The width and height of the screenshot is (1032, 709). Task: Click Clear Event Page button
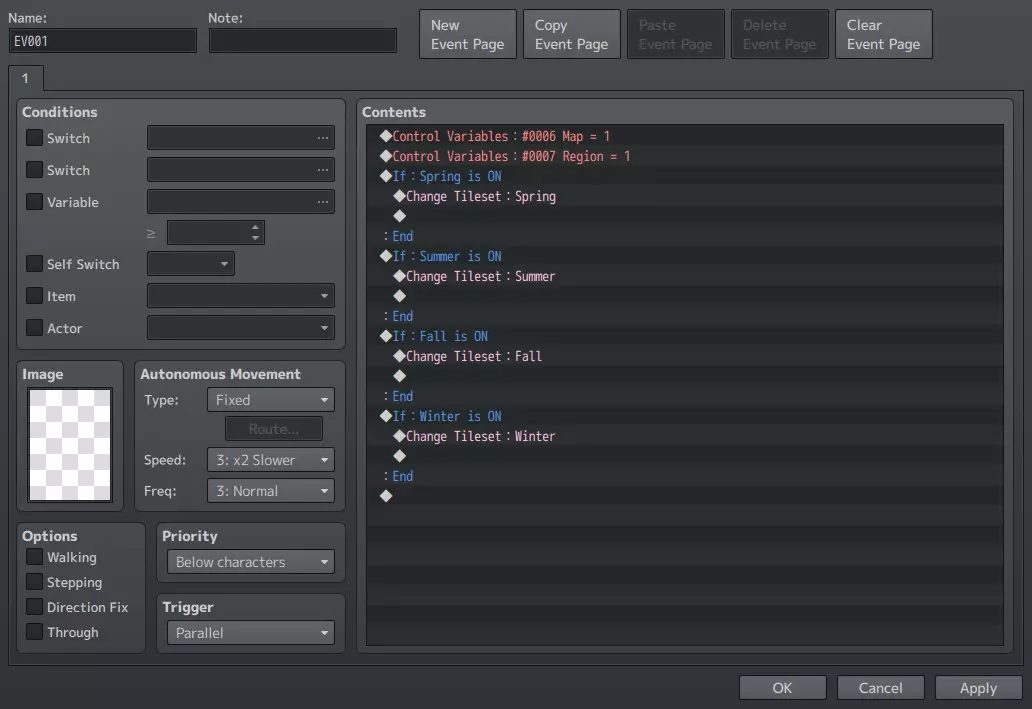883,35
